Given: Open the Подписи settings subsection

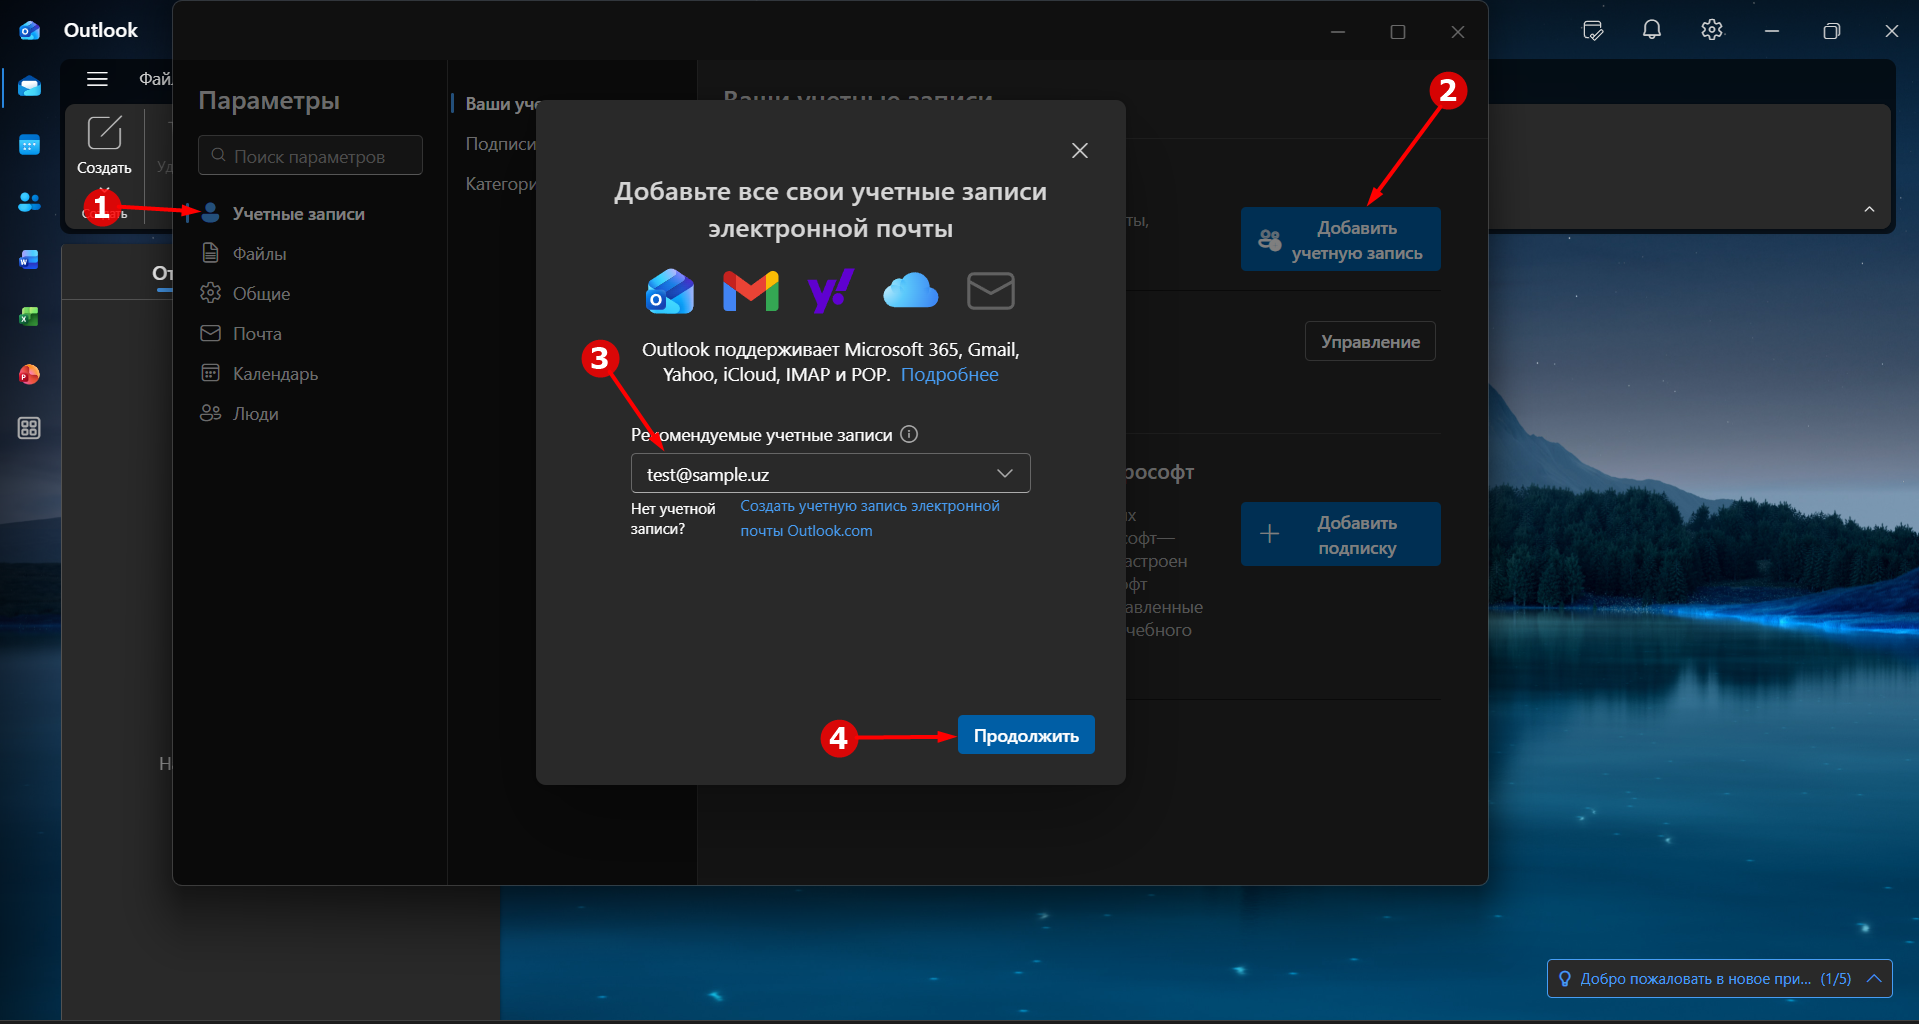Looking at the screenshot, I should (x=500, y=144).
